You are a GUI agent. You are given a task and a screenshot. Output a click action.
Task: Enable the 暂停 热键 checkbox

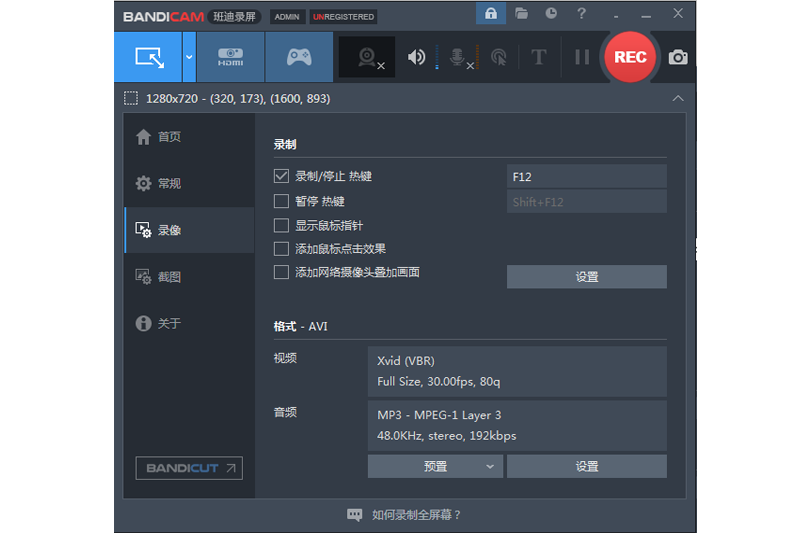click(281, 201)
